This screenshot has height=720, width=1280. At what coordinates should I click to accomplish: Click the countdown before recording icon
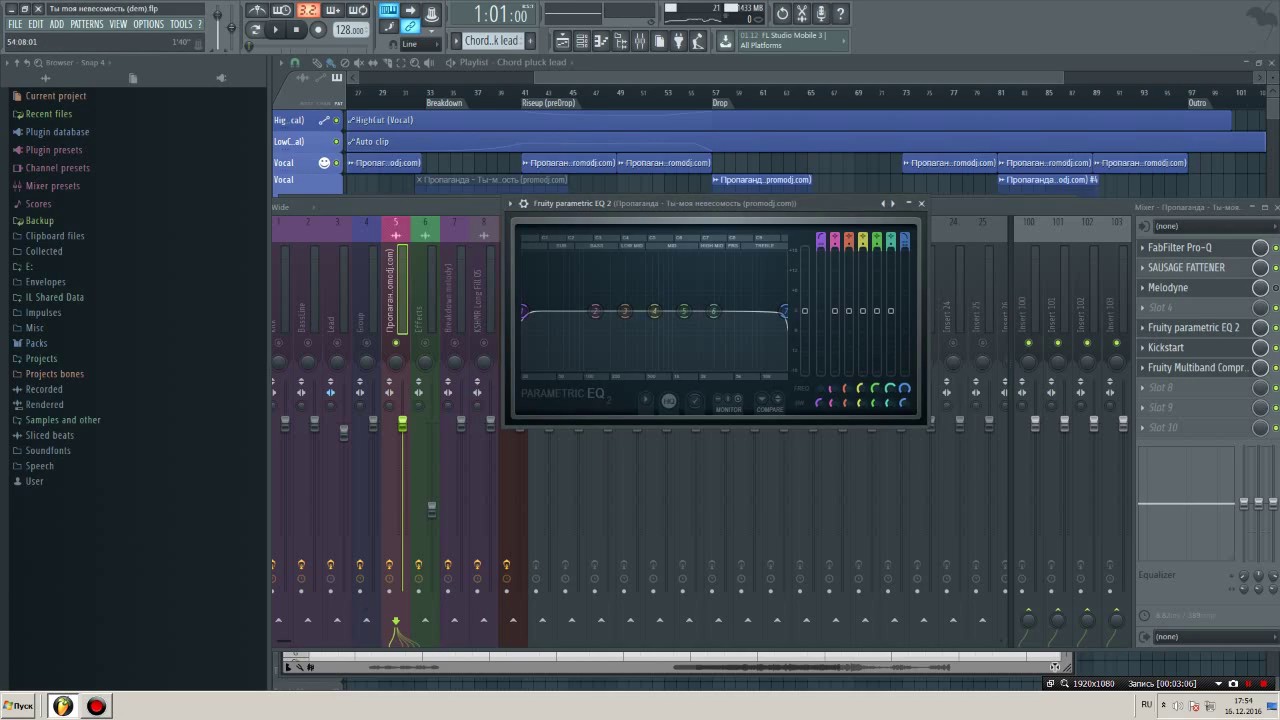[x=281, y=10]
